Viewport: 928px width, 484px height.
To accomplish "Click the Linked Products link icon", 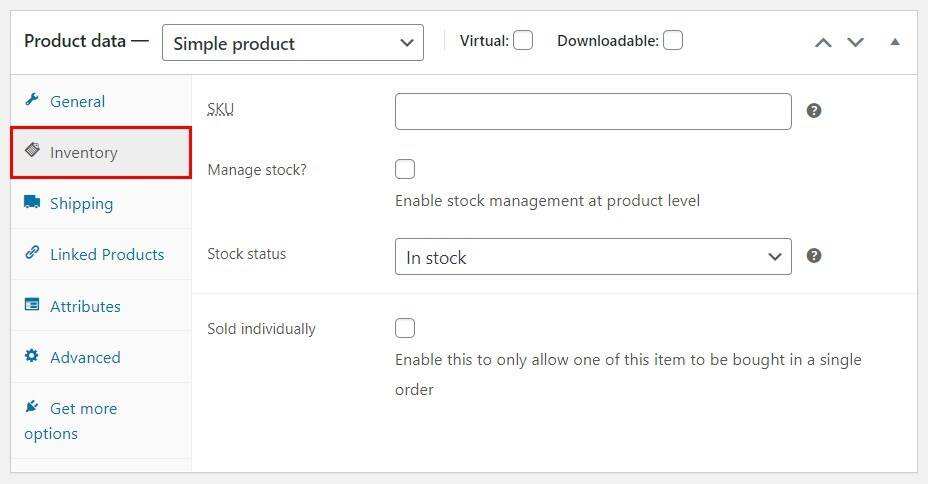I will click(32, 253).
